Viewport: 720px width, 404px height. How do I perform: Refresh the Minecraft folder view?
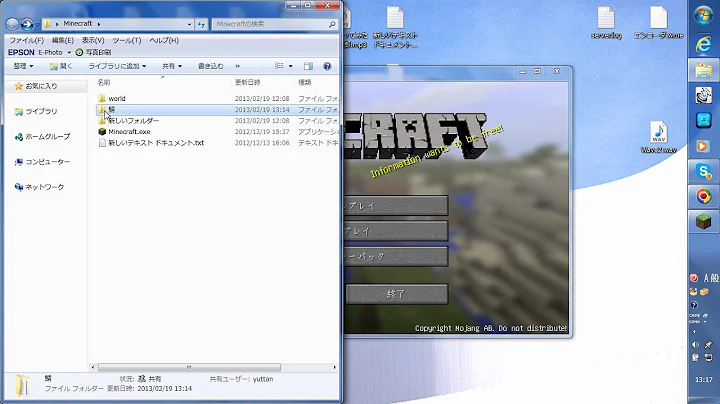tap(202, 24)
